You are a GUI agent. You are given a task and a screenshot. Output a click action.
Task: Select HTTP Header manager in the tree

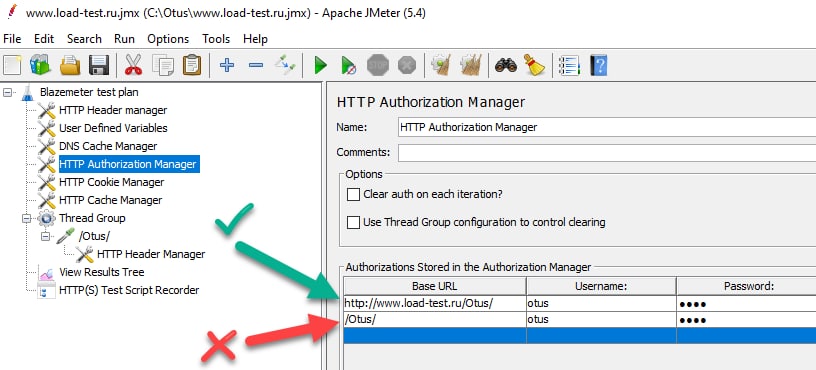[113, 110]
